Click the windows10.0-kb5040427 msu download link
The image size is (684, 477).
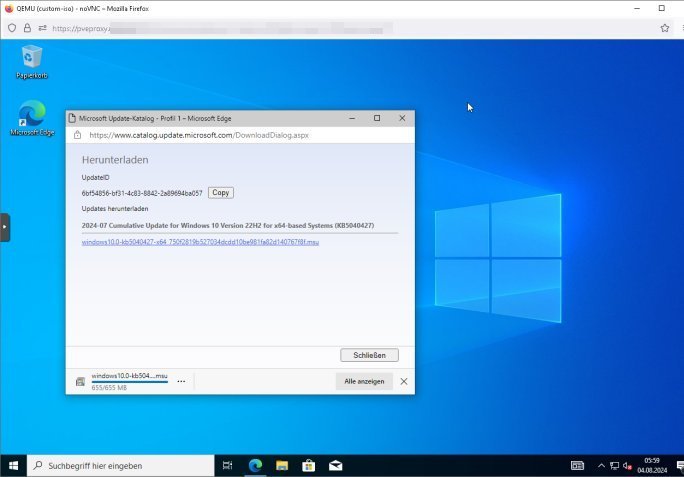(x=200, y=242)
